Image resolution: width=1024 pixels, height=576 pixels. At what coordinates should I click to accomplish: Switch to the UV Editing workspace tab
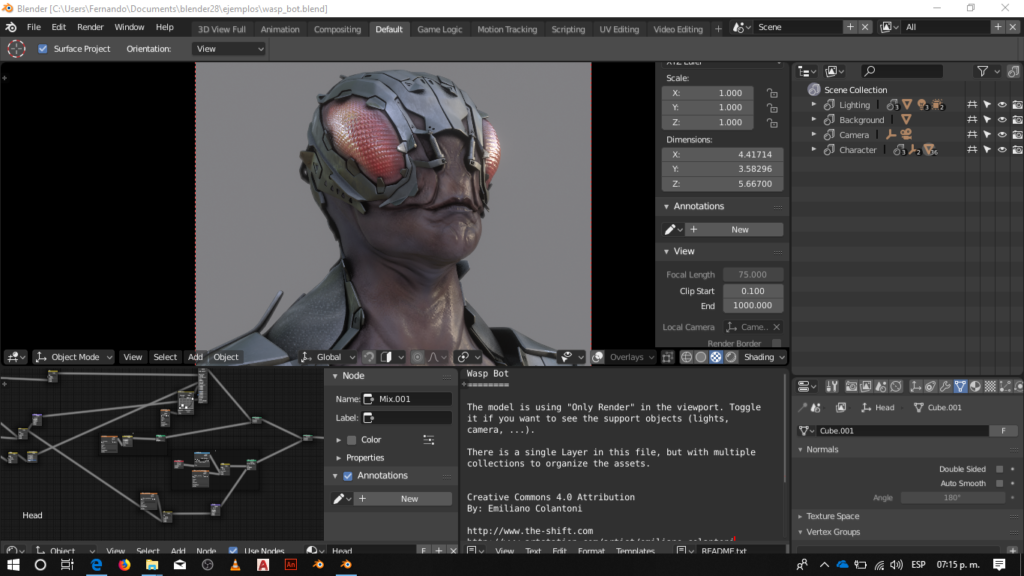(x=618, y=29)
